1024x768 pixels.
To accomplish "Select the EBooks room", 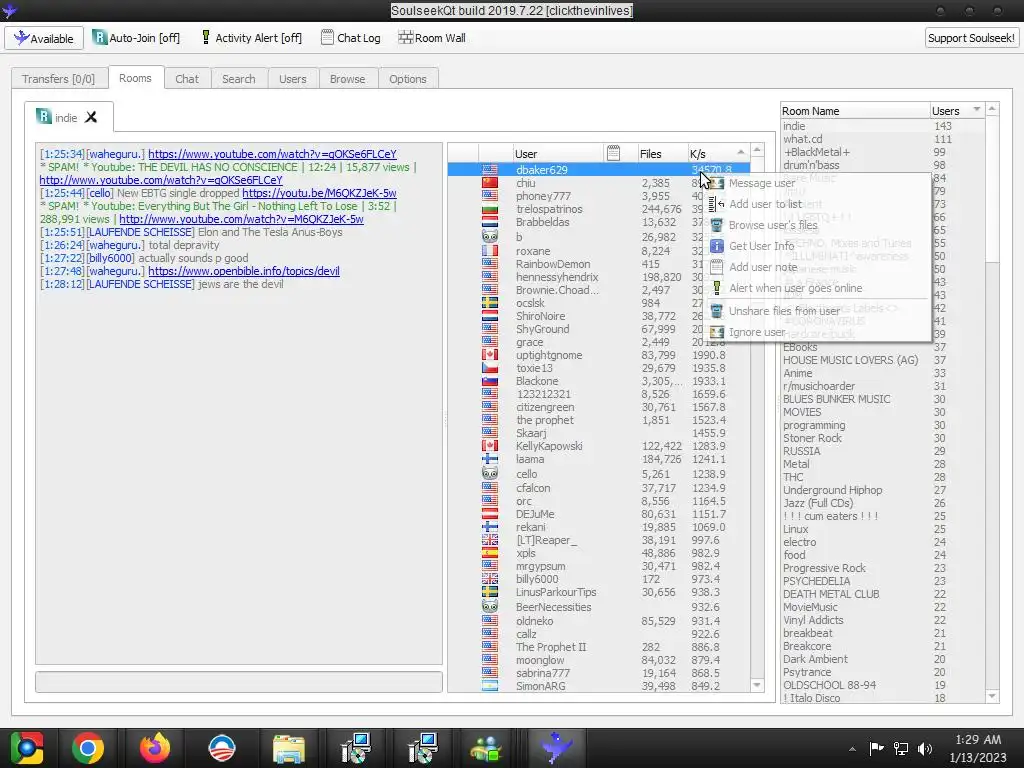I will tap(882, 347).
